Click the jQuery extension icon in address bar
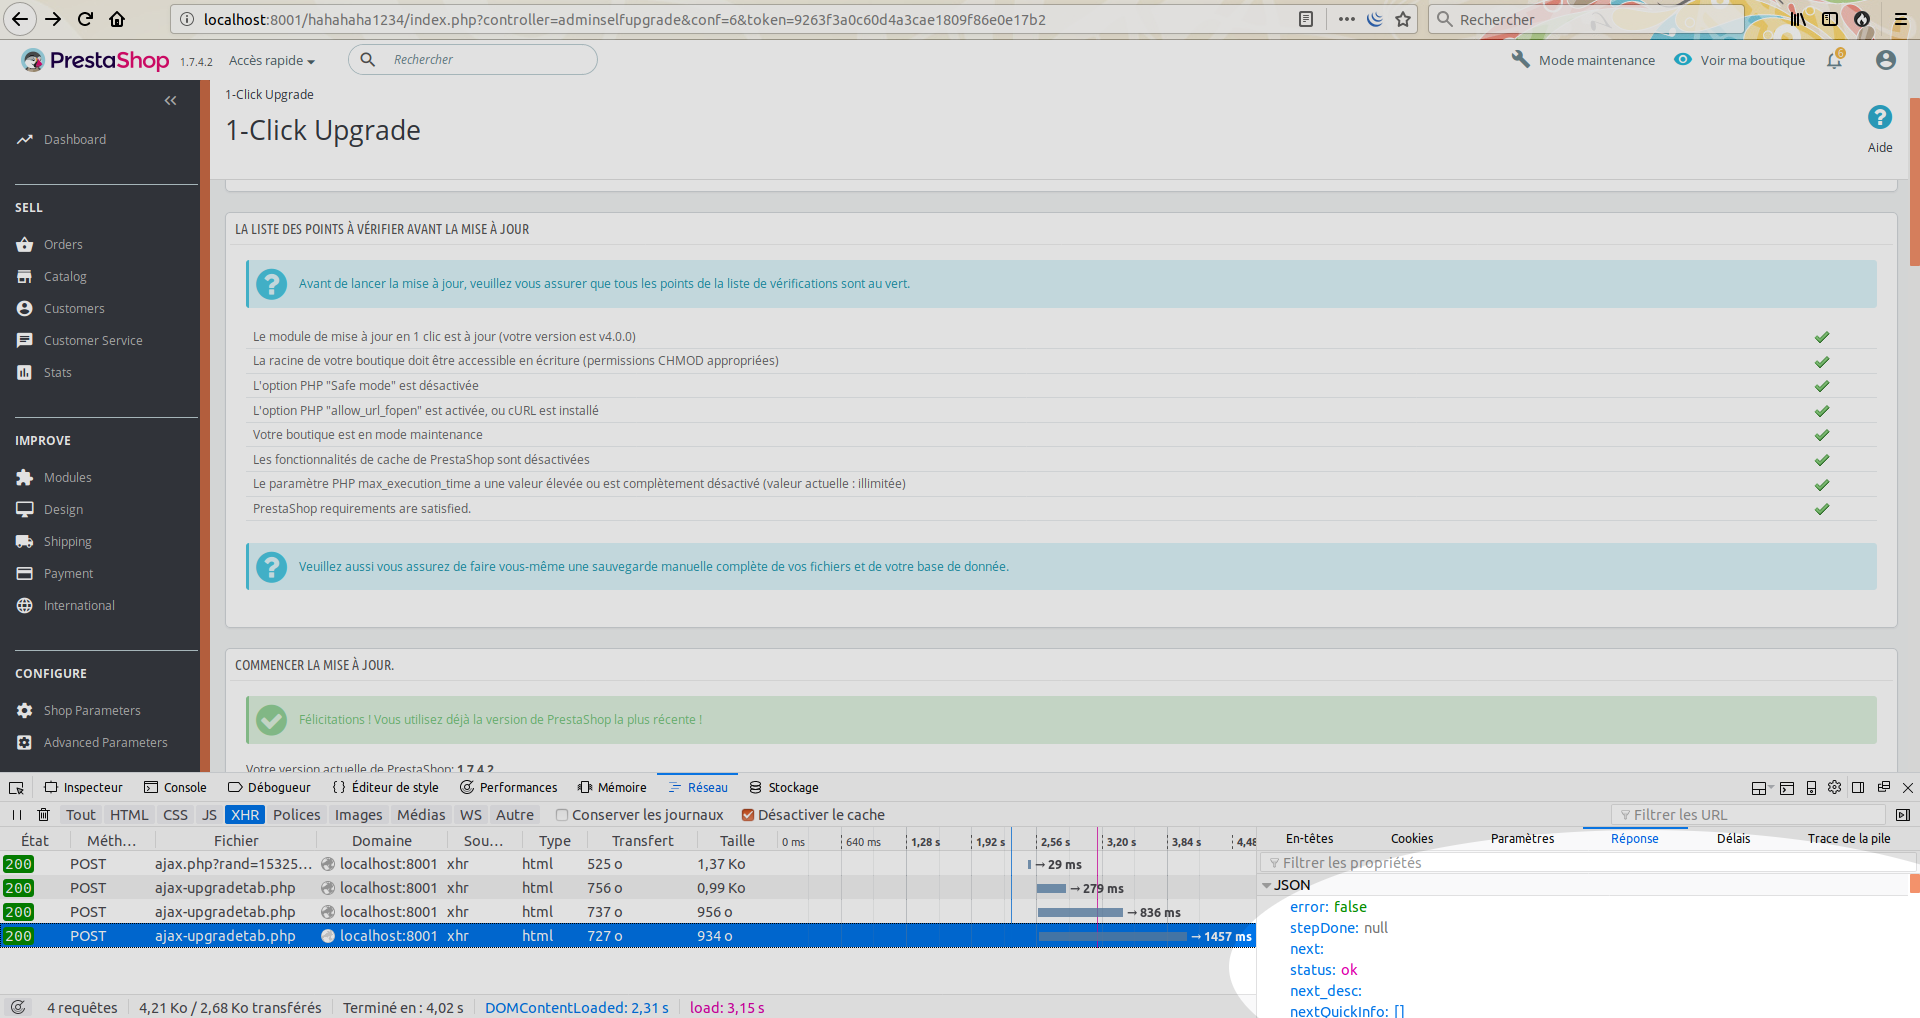This screenshot has height=1018, width=1920. point(1376,19)
